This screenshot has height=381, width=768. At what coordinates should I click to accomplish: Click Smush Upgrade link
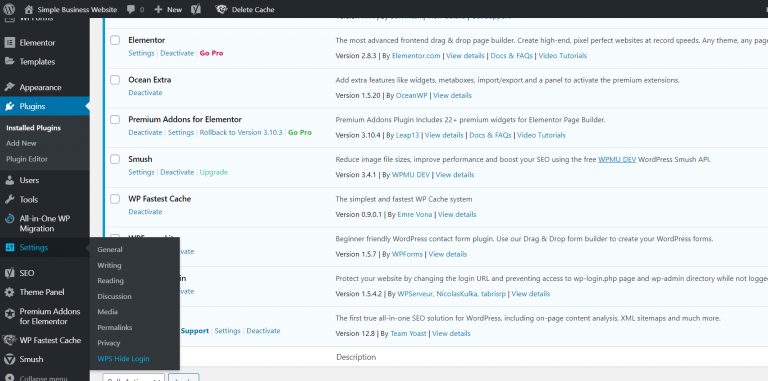point(214,172)
